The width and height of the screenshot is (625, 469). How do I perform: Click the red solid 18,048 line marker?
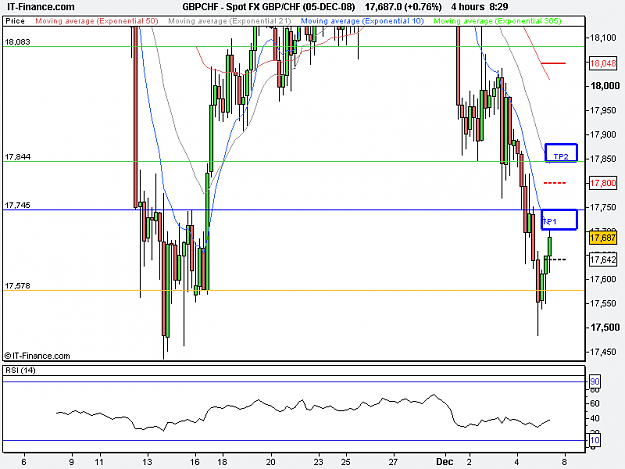pos(553,63)
